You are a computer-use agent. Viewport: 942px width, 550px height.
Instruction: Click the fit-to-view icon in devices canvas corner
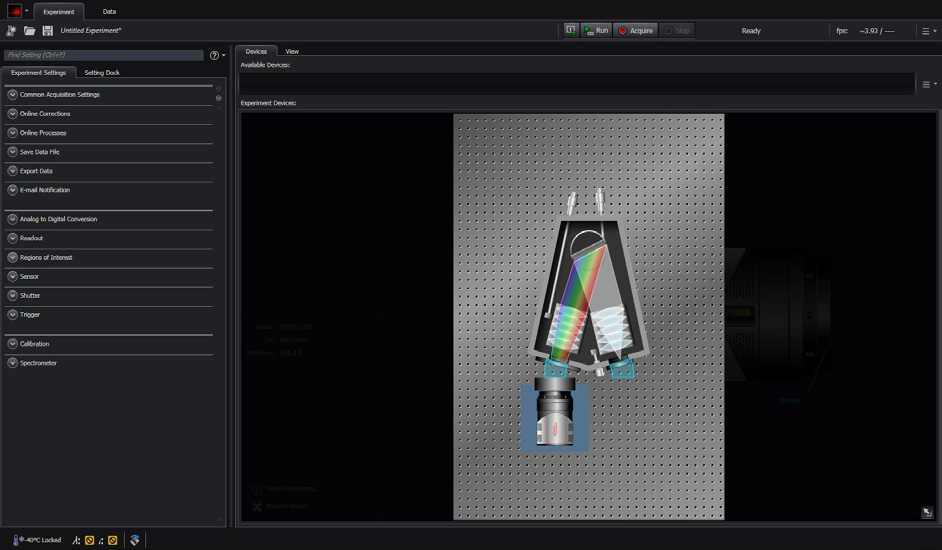pyautogui.click(x=927, y=512)
